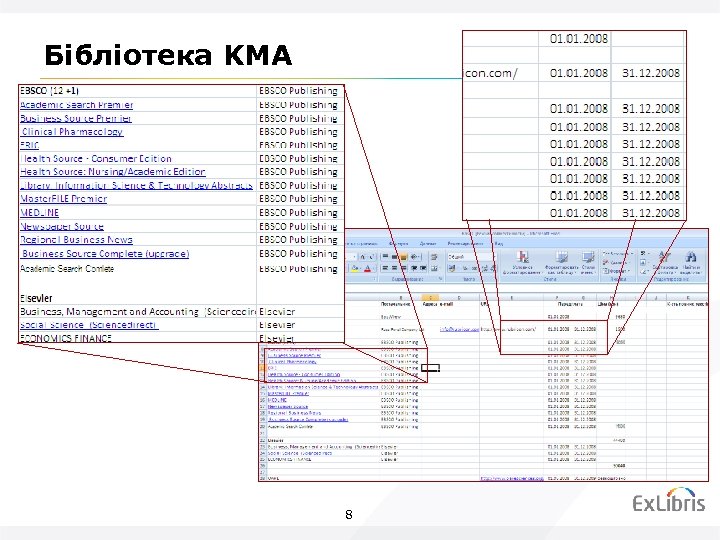Click the Decrease Font Size icon
The image size is (720, 540).
(x=371, y=257)
